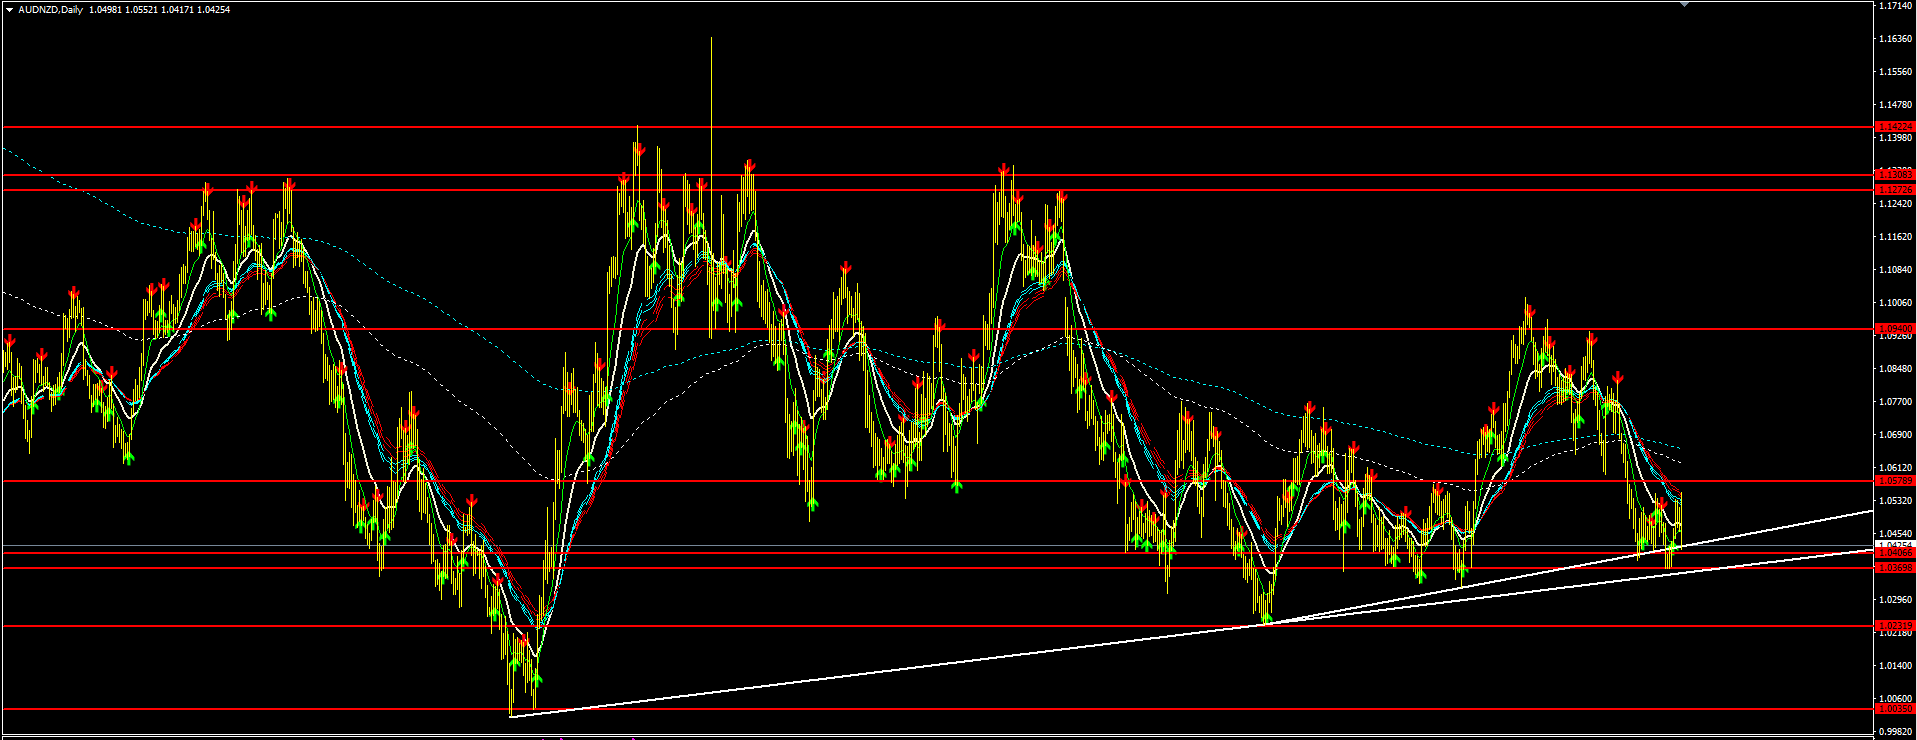Click the 1.12420 price scale value

(x=1896, y=204)
